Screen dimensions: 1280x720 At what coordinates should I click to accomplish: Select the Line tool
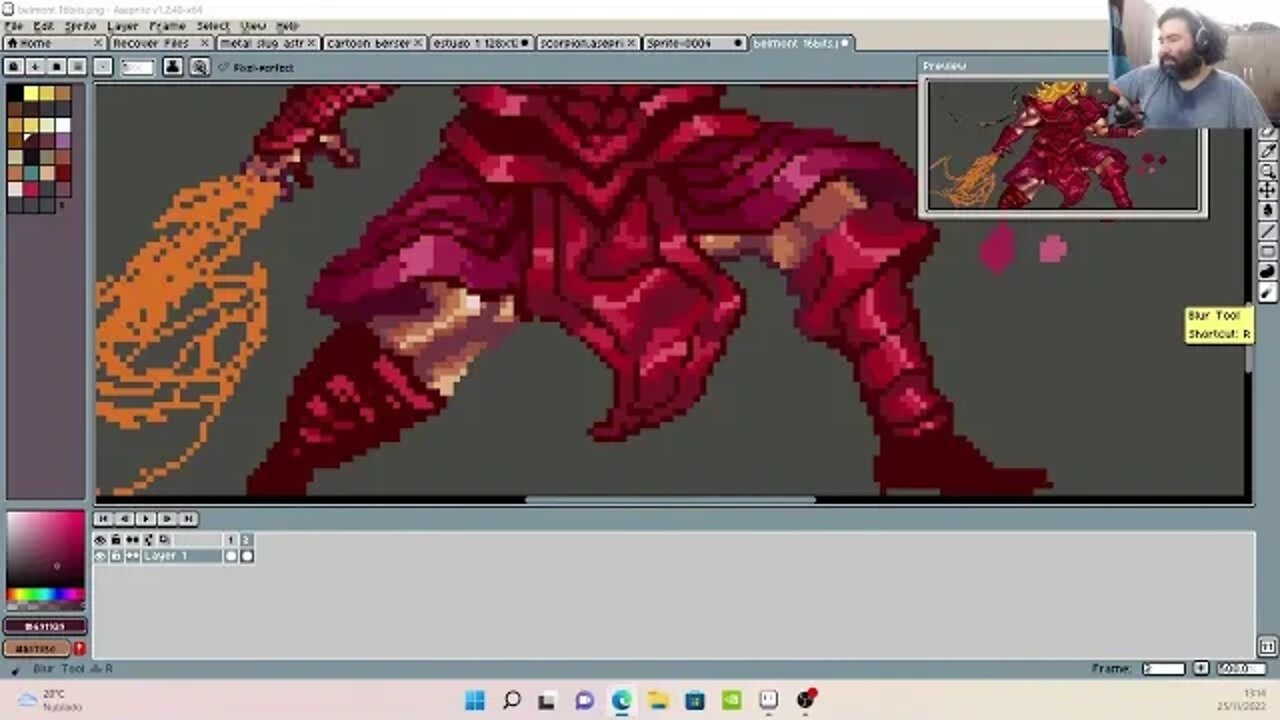click(1267, 231)
